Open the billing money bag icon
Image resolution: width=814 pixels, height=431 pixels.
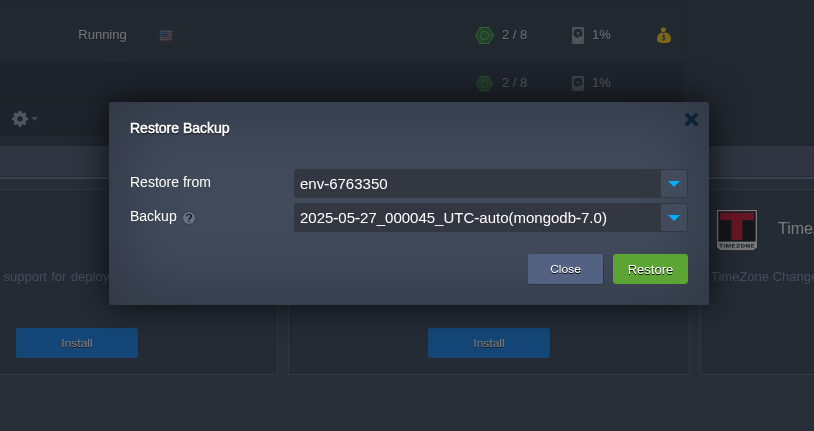coord(664,35)
